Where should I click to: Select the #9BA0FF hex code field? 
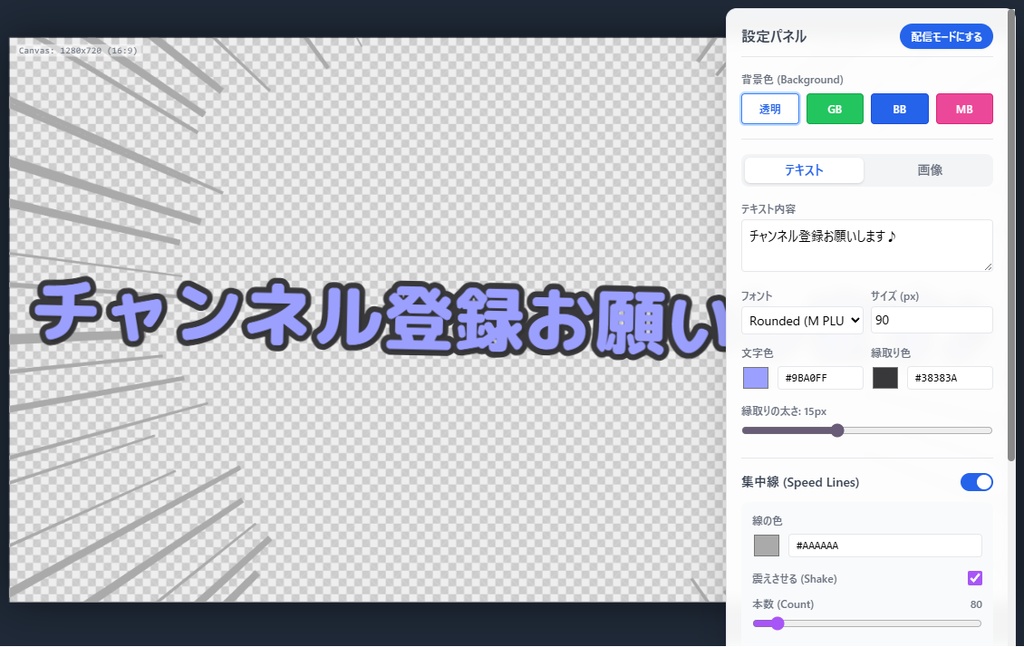coord(820,377)
